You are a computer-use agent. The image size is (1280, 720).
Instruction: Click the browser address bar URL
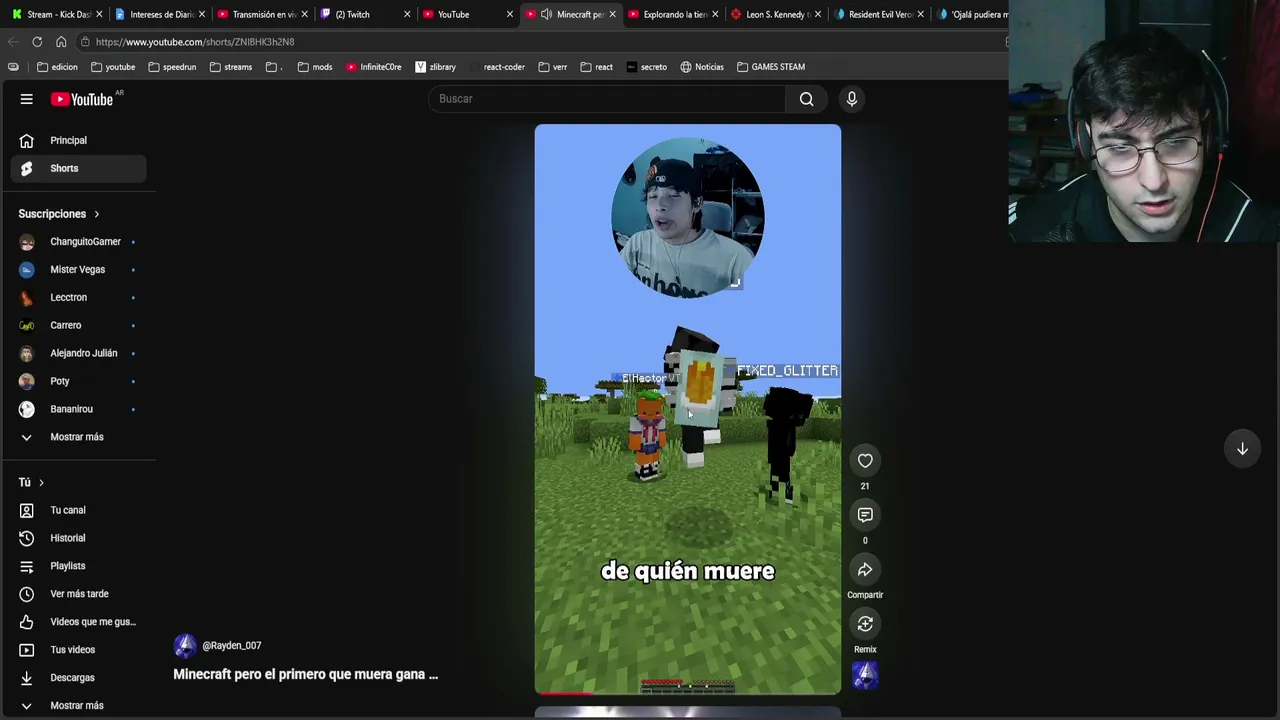(x=195, y=42)
